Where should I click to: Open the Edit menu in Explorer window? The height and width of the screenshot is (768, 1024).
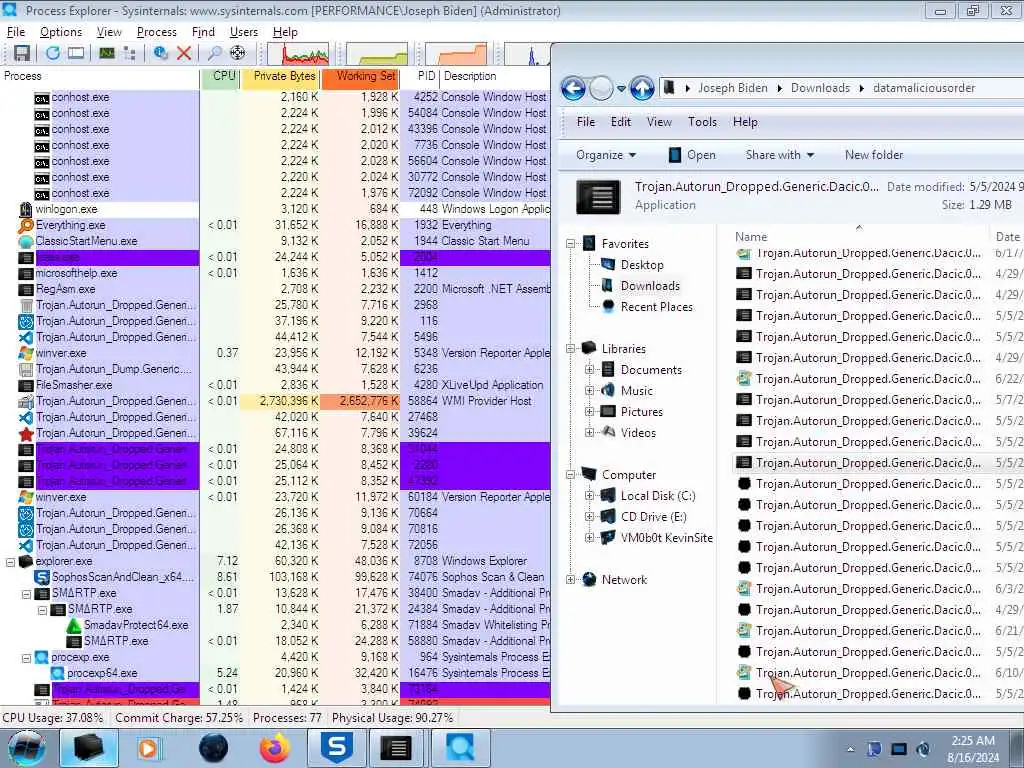[620, 122]
